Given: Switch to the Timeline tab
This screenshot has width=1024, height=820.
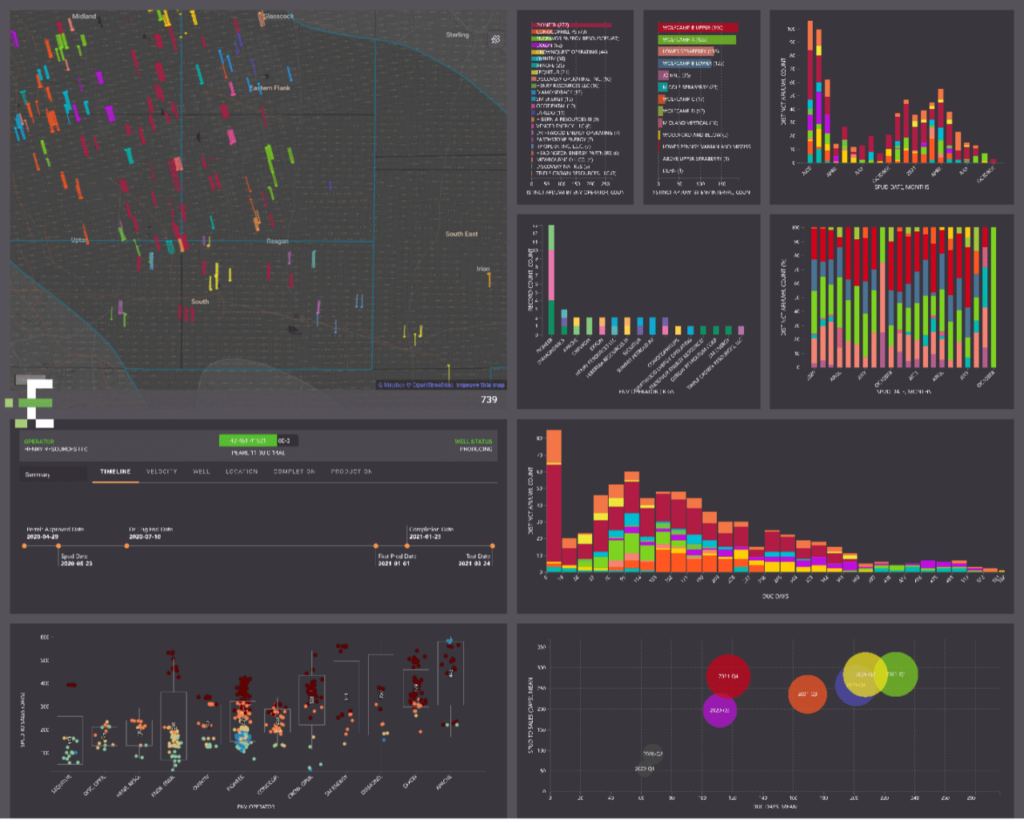Looking at the screenshot, I should click(115, 471).
